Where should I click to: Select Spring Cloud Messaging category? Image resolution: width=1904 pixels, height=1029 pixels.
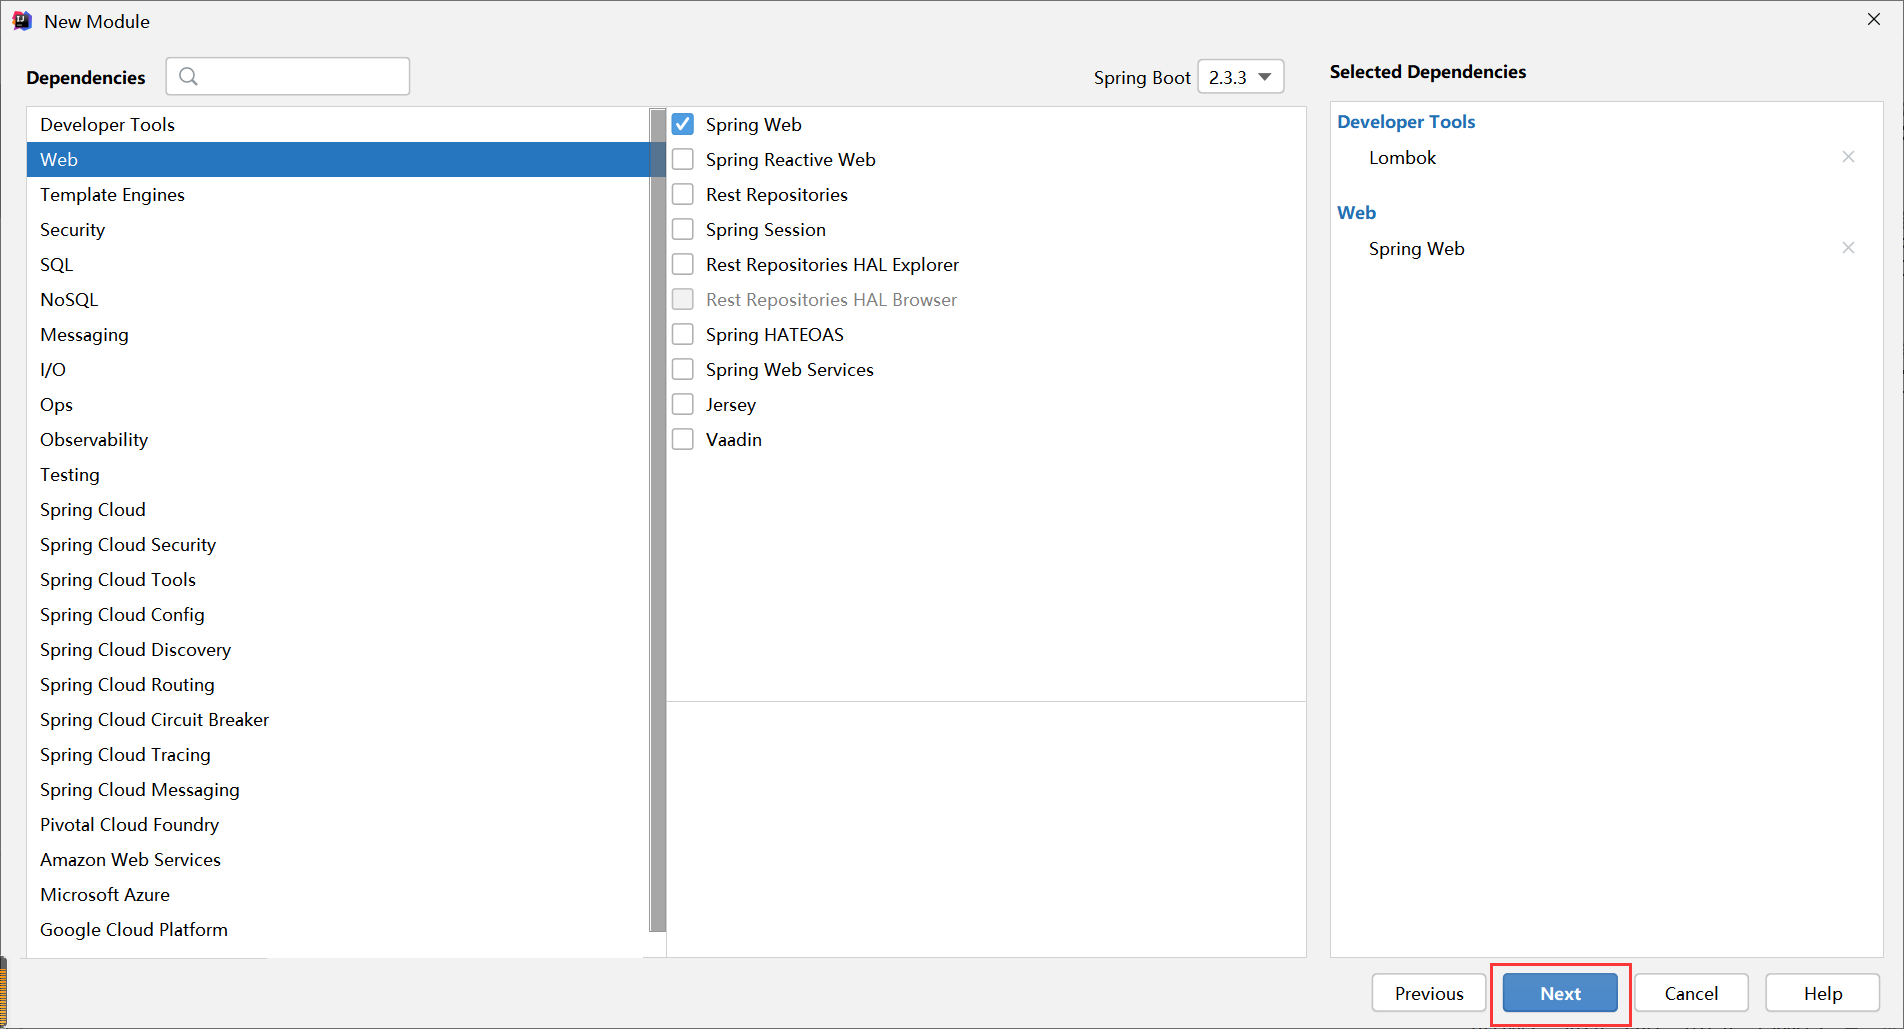338,789
